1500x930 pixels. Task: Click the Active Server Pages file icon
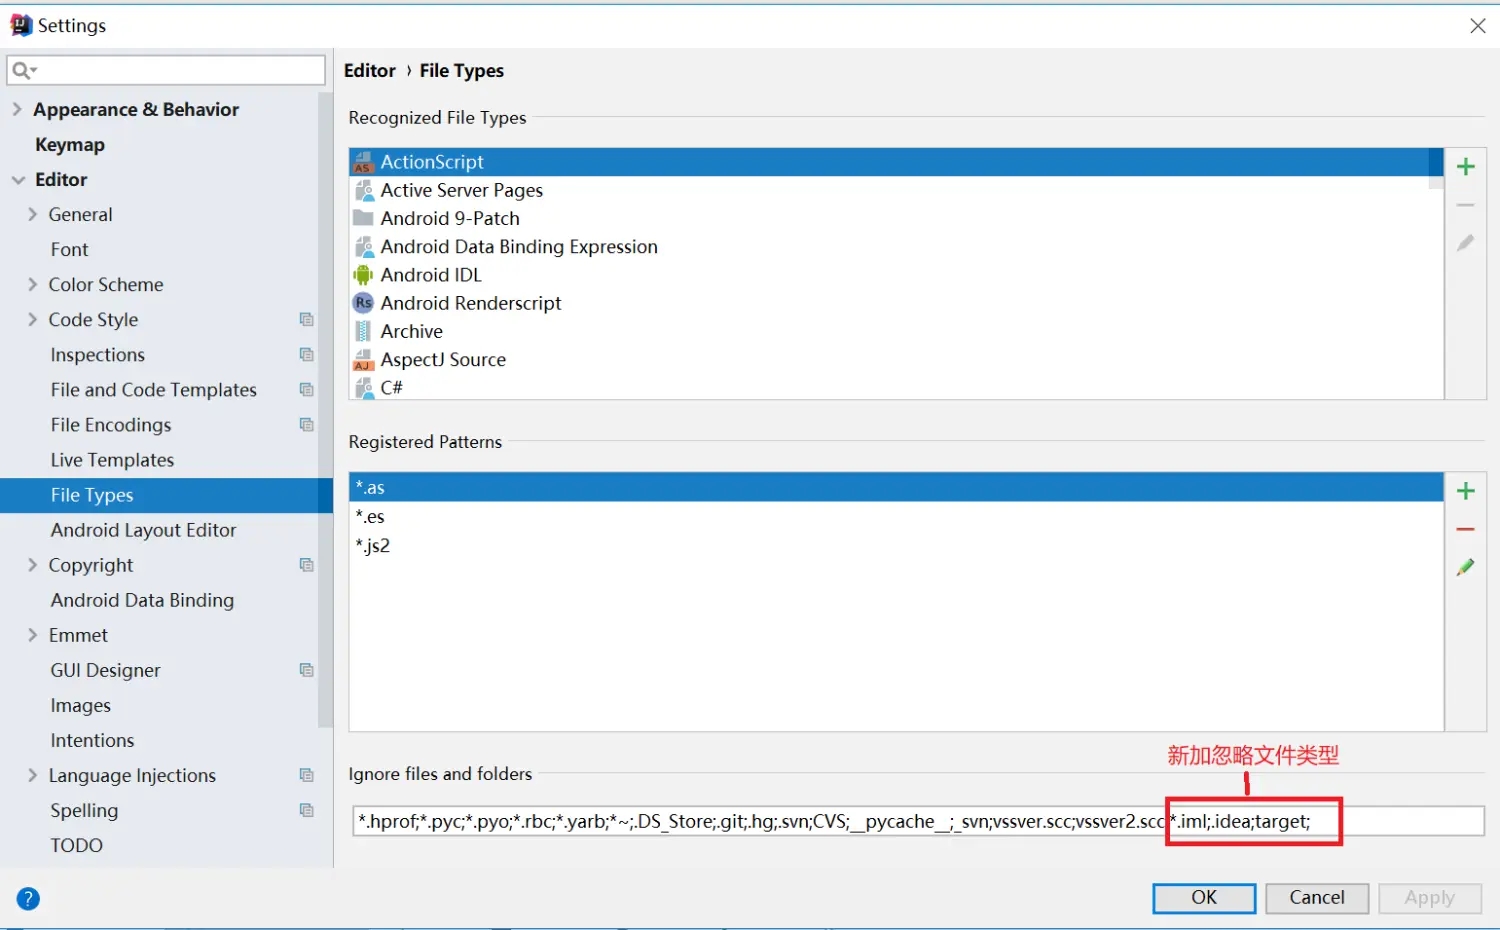[364, 190]
